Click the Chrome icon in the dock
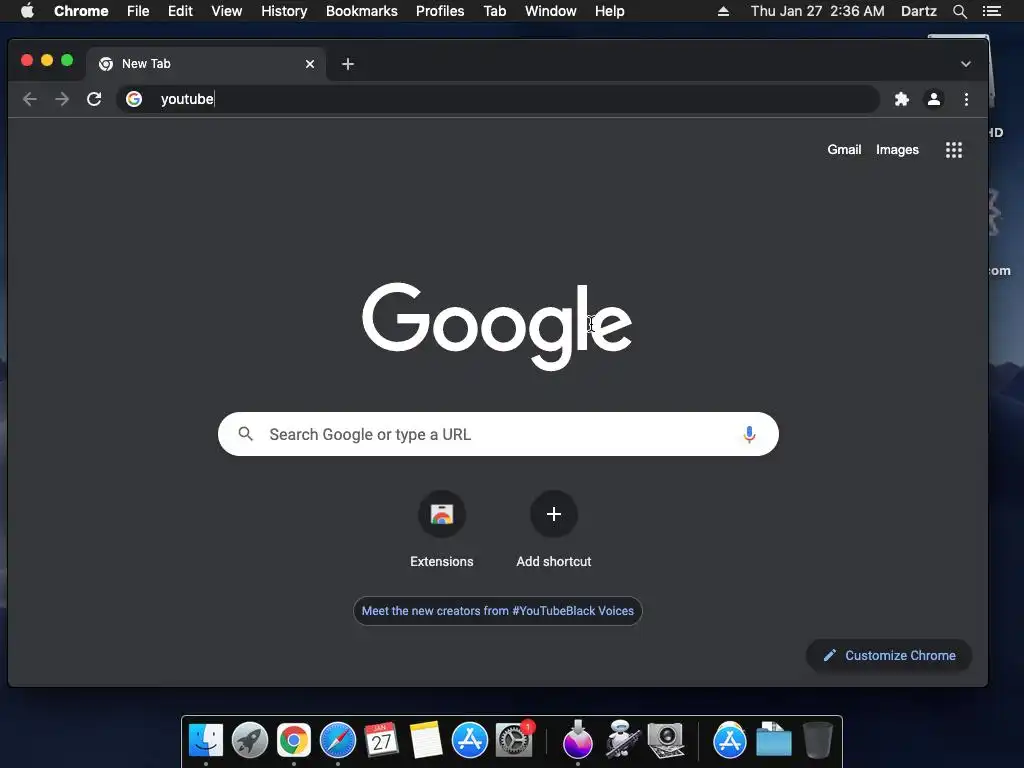The width and height of the screenshot is (1024, 768). coord(294,741)
